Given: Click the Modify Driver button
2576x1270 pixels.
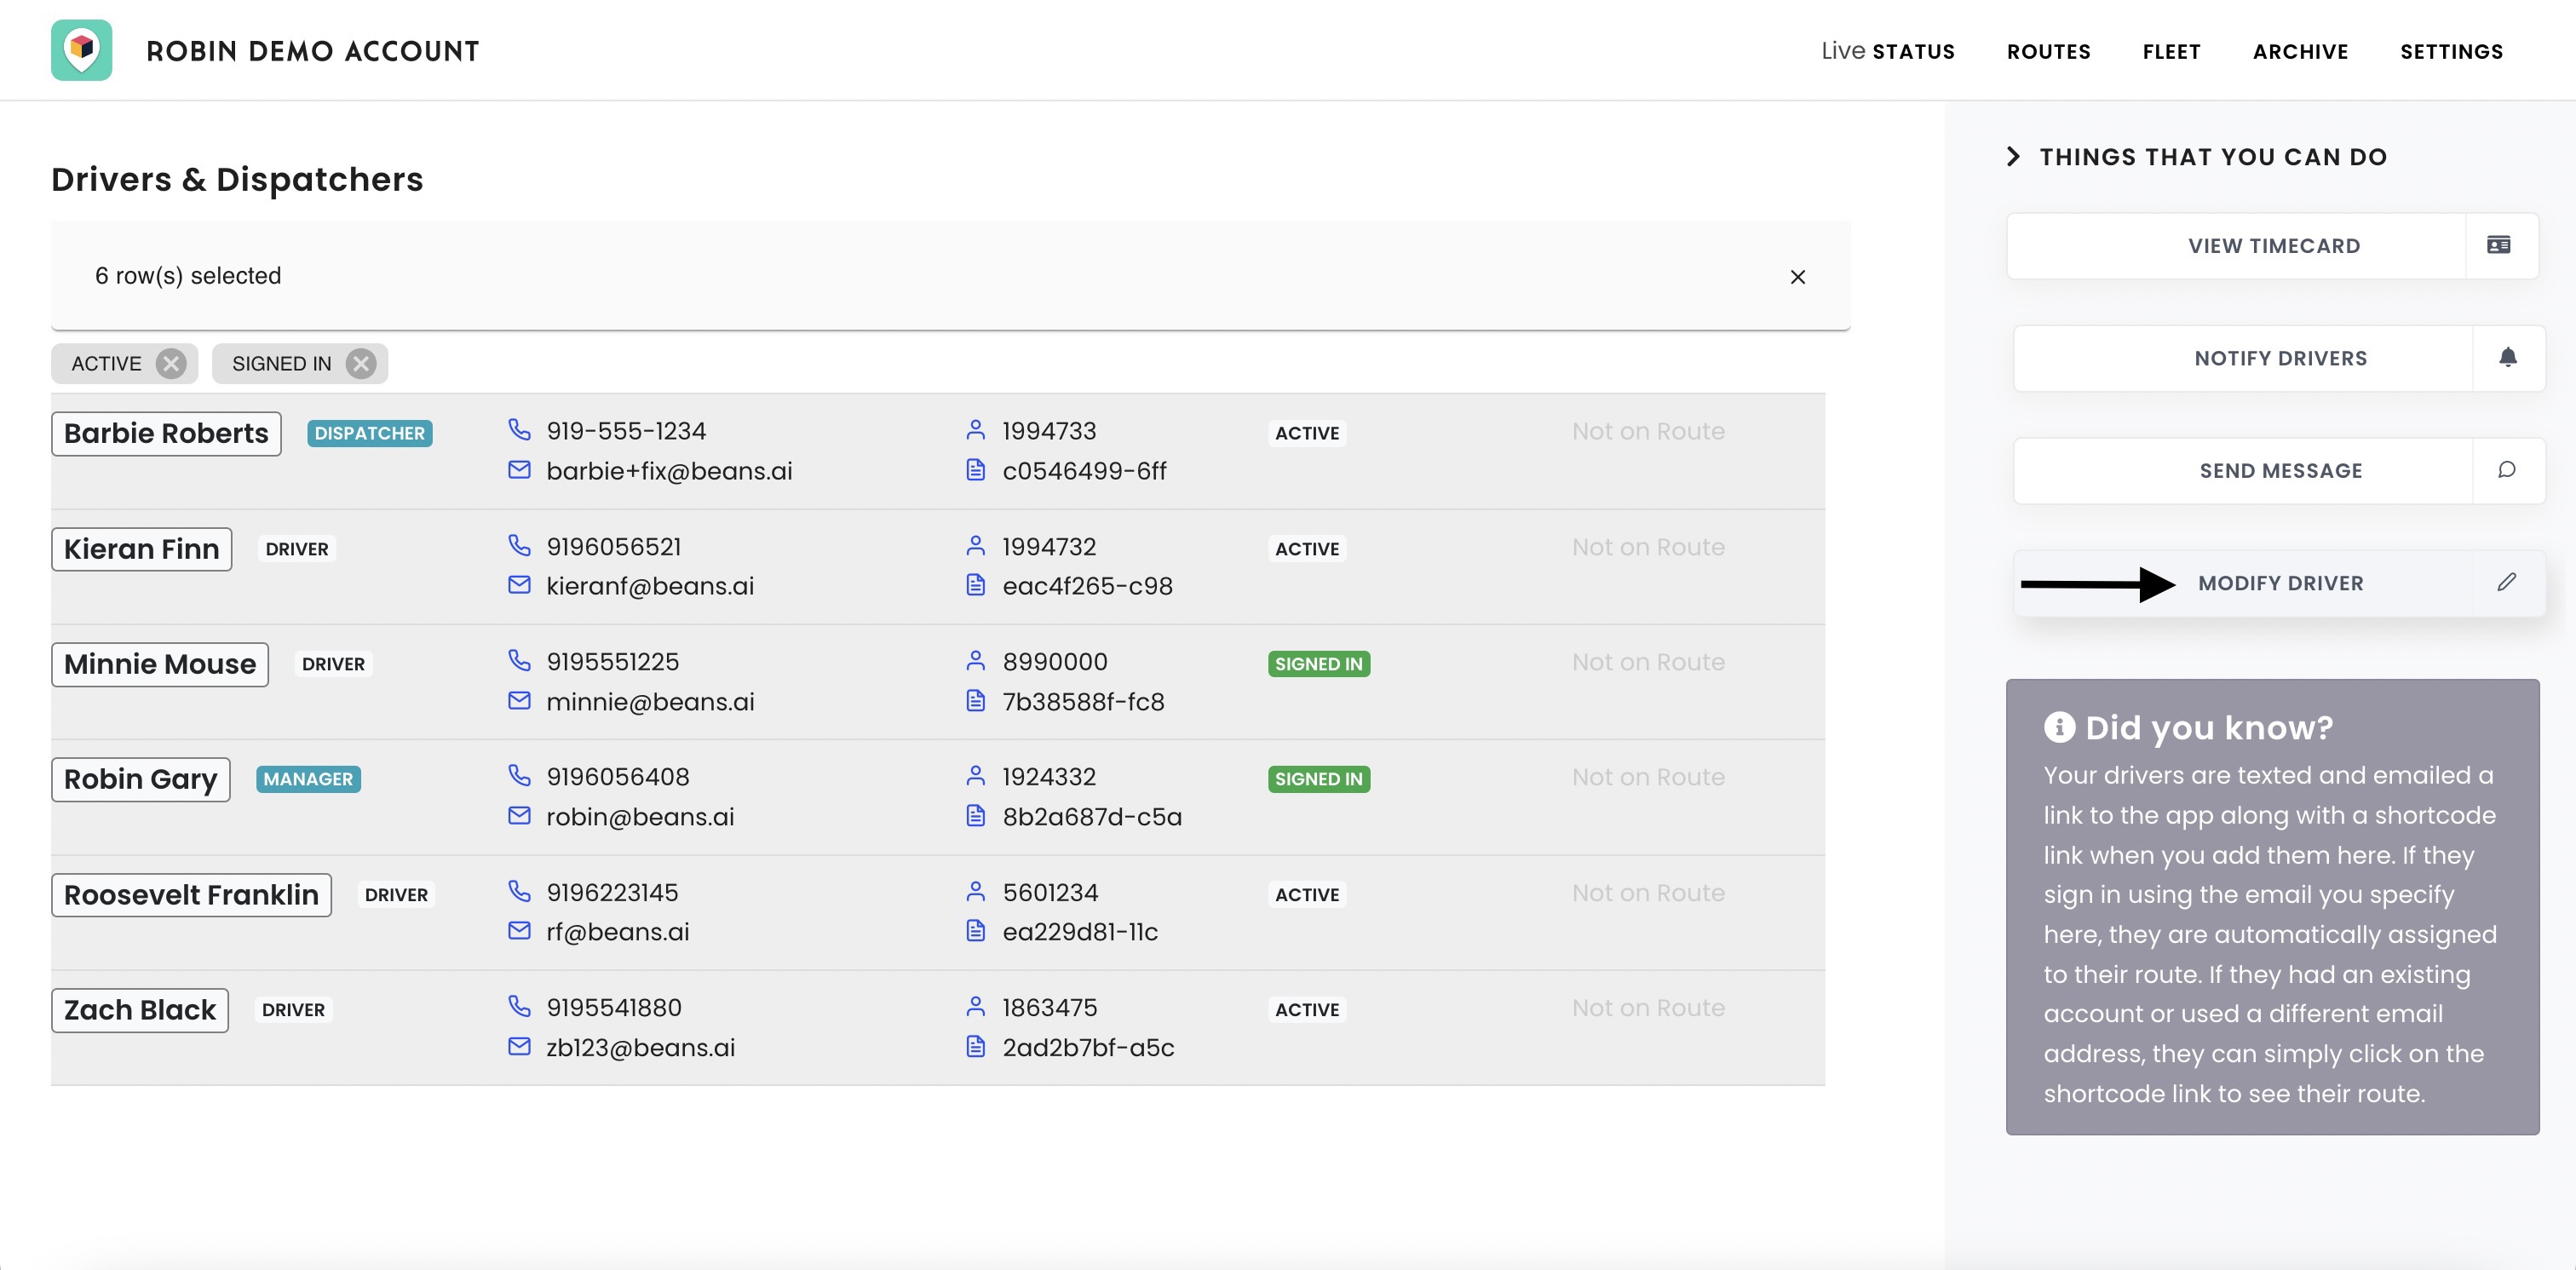Looking at the screenshot, I should click(x=2279, y=583).
